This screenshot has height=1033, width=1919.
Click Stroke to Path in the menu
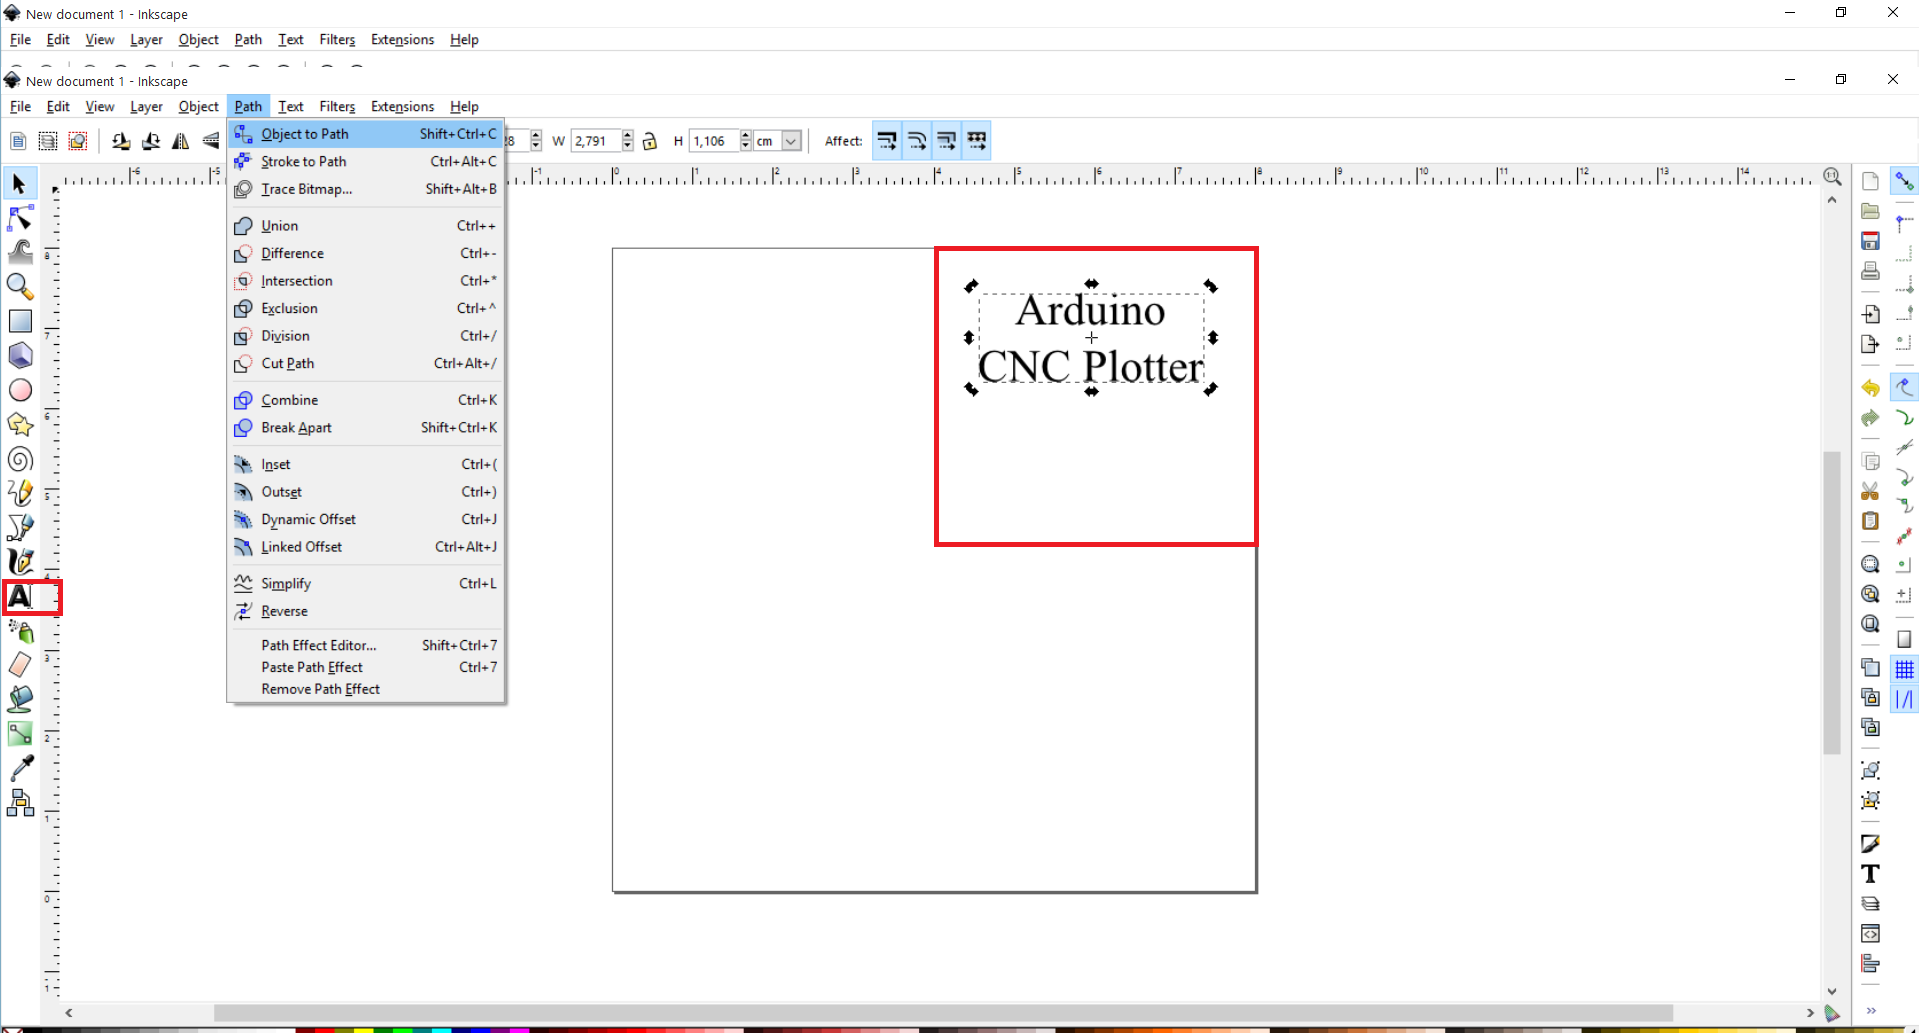coord(304,161)
